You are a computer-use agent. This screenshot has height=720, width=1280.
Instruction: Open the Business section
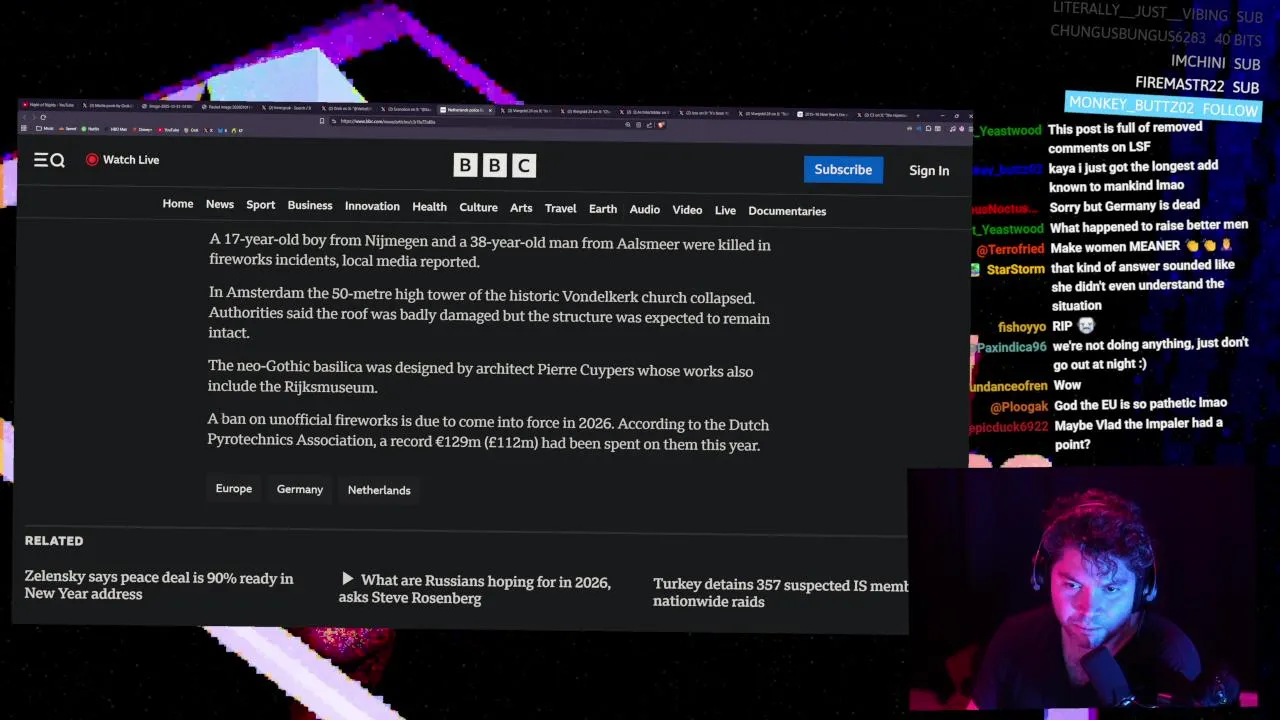[x=310, y=205]
